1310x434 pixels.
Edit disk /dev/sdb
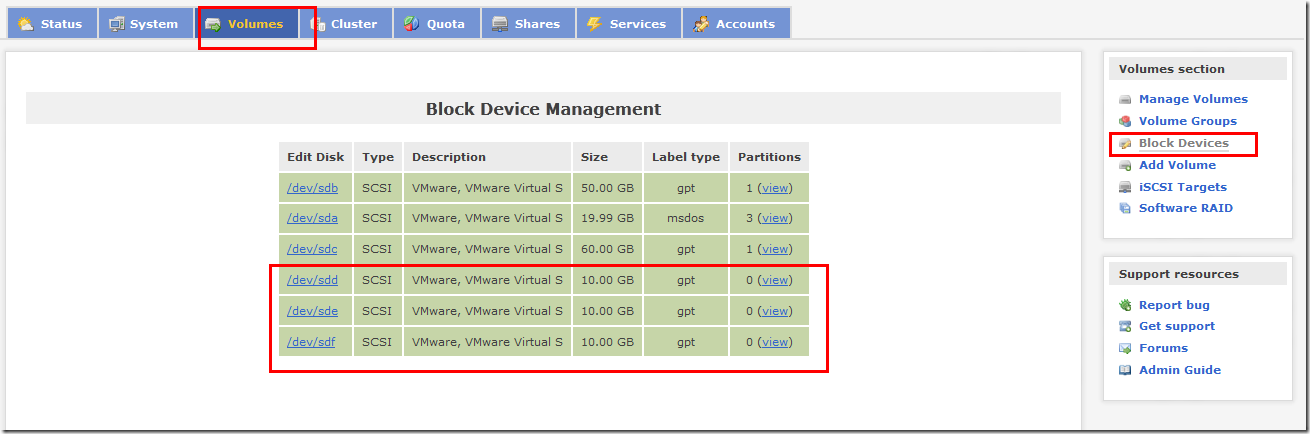(x=312, y=187)
